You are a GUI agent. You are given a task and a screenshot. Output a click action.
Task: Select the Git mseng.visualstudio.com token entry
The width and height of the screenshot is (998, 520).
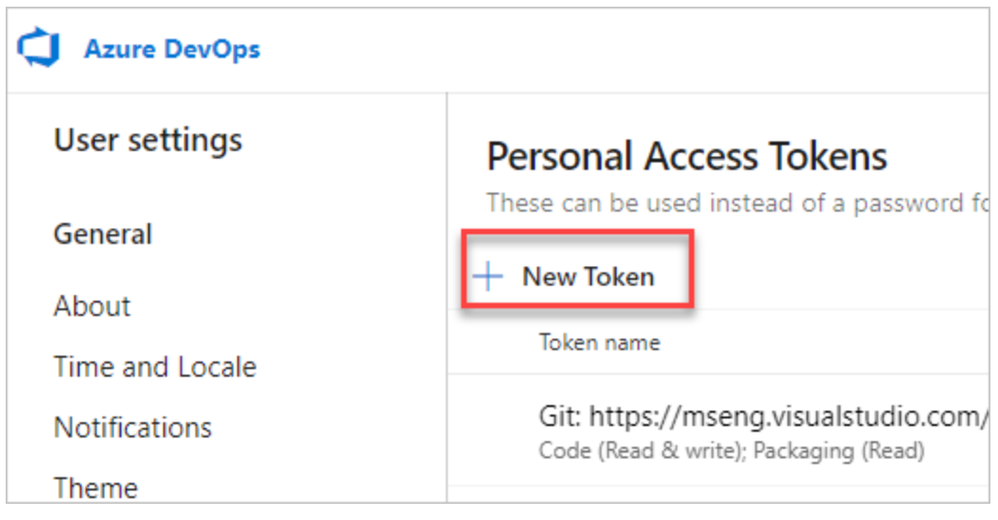tap(760, 415)
